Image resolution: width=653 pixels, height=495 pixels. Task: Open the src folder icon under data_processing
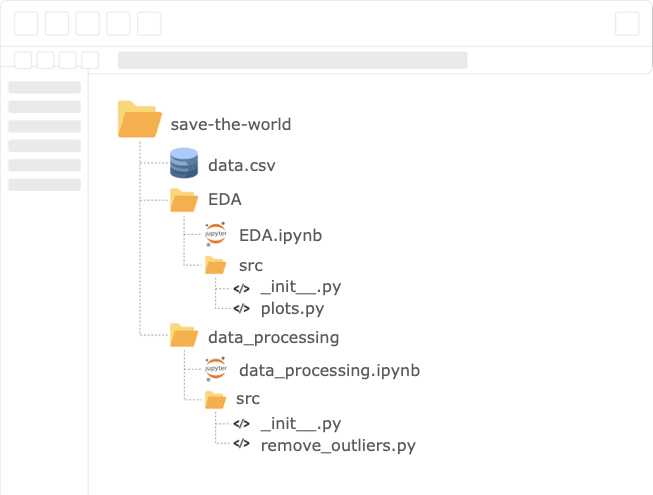(x=215, y=400)
